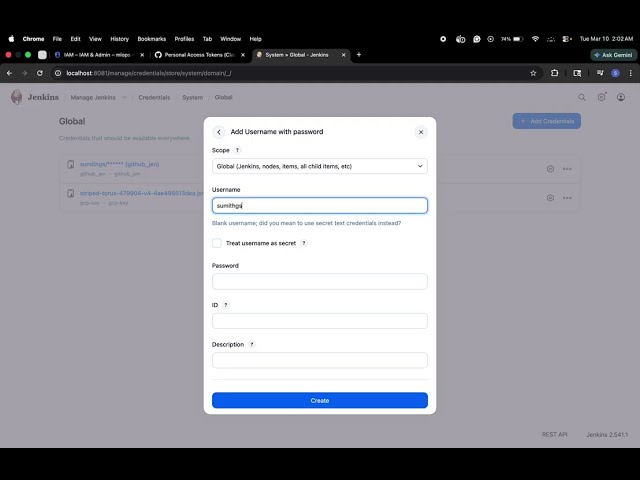Close the System Global Jenkins tab
640x480 pixels.
coord(343,55)
